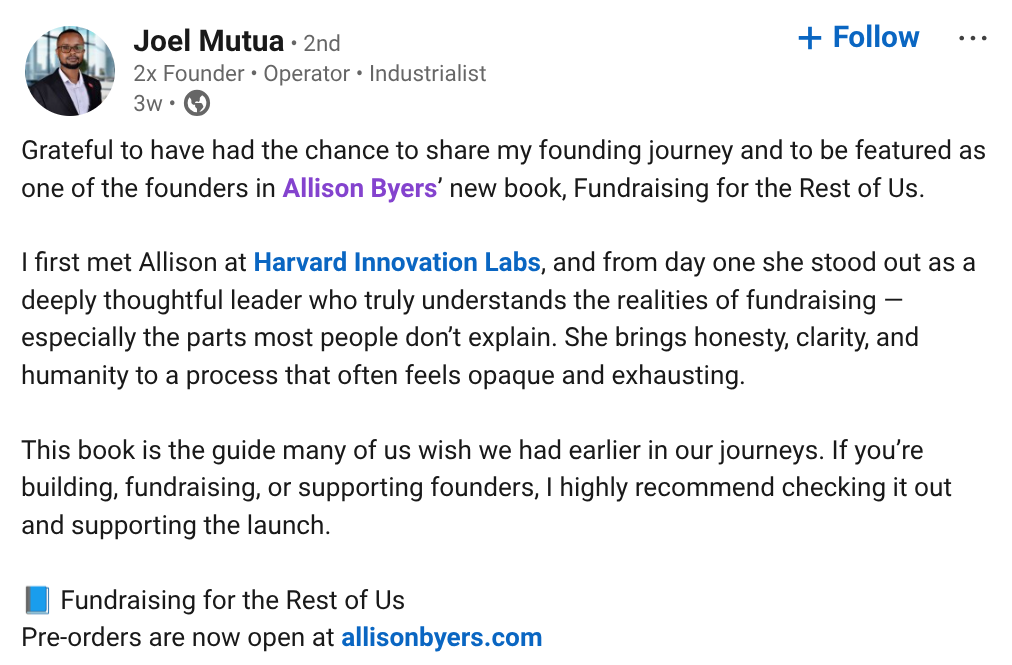Click the '2x Founder • Operator • Industrialist' headline

(310, 73)
